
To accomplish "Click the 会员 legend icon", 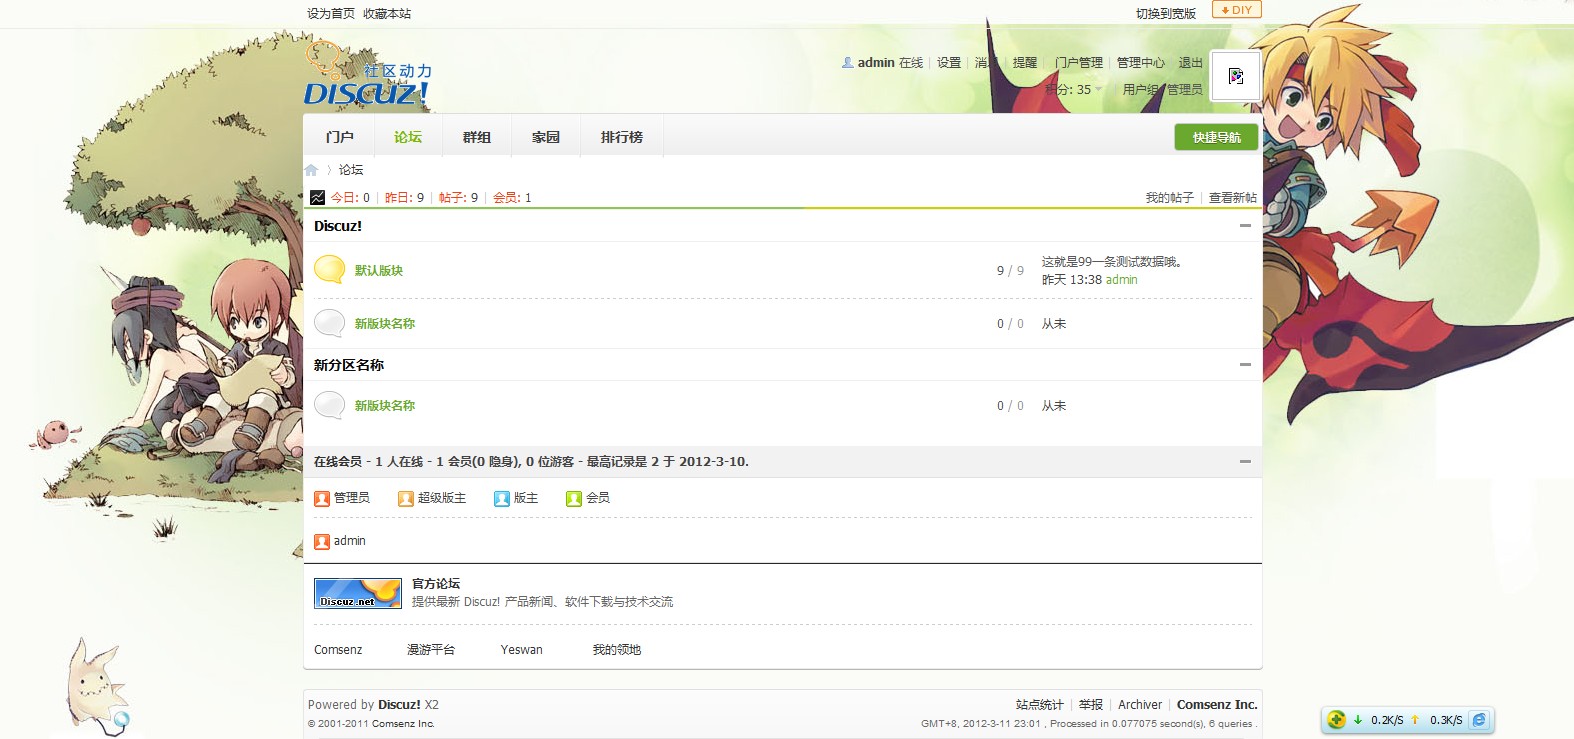I will [574, 498].
